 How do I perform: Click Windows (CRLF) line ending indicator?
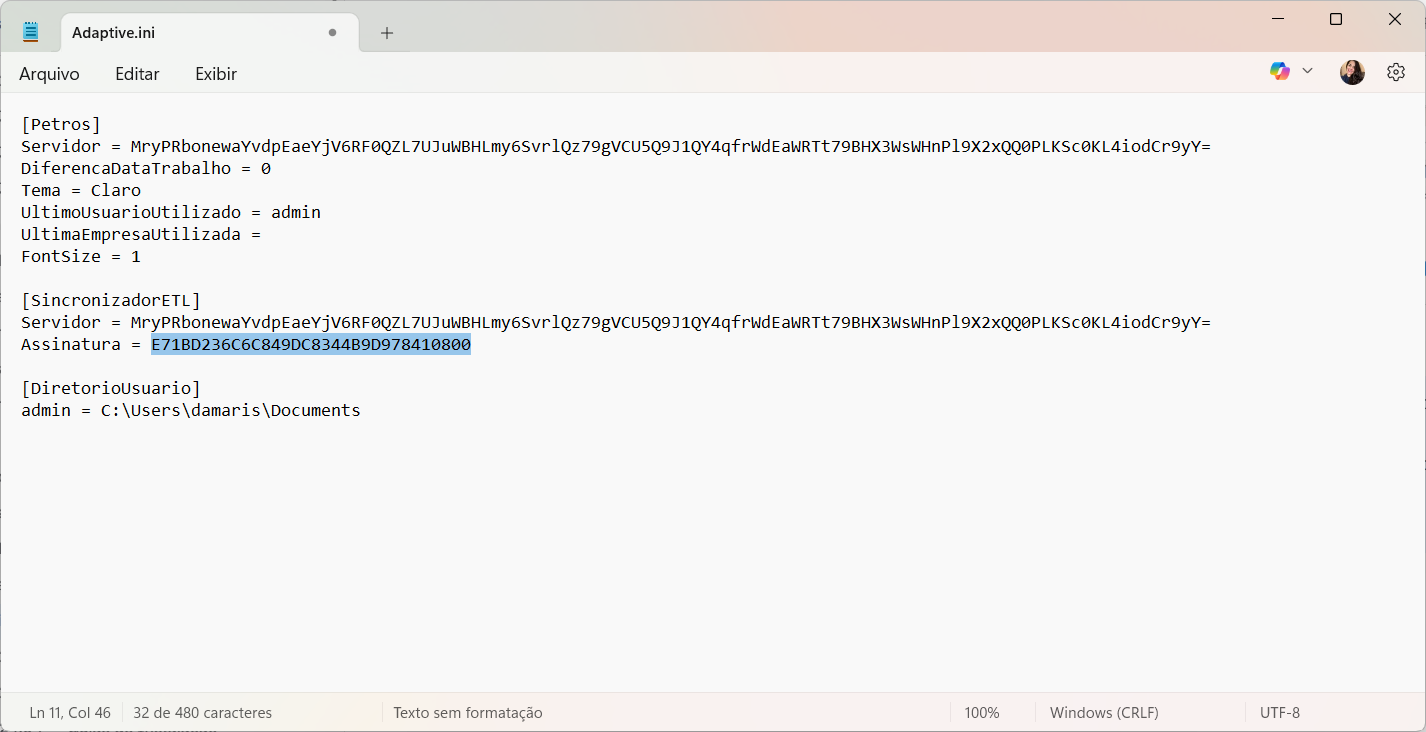(x=1104, y=713)
